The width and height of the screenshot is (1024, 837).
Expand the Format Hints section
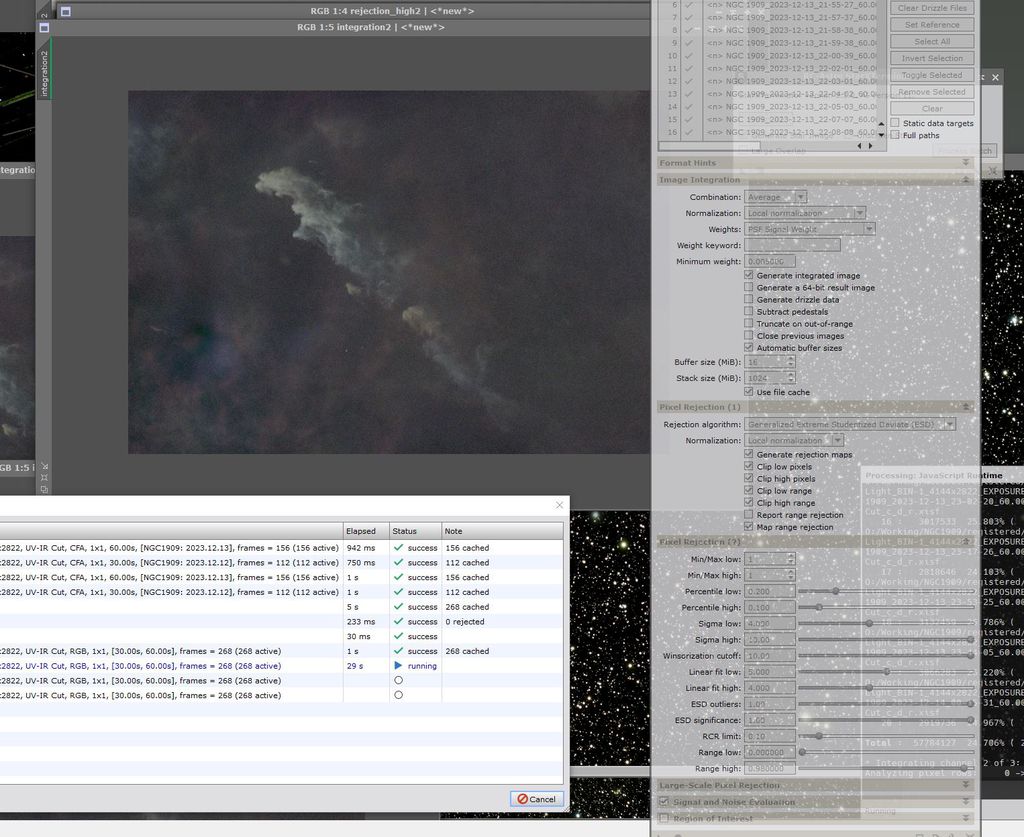coord(966,163)
